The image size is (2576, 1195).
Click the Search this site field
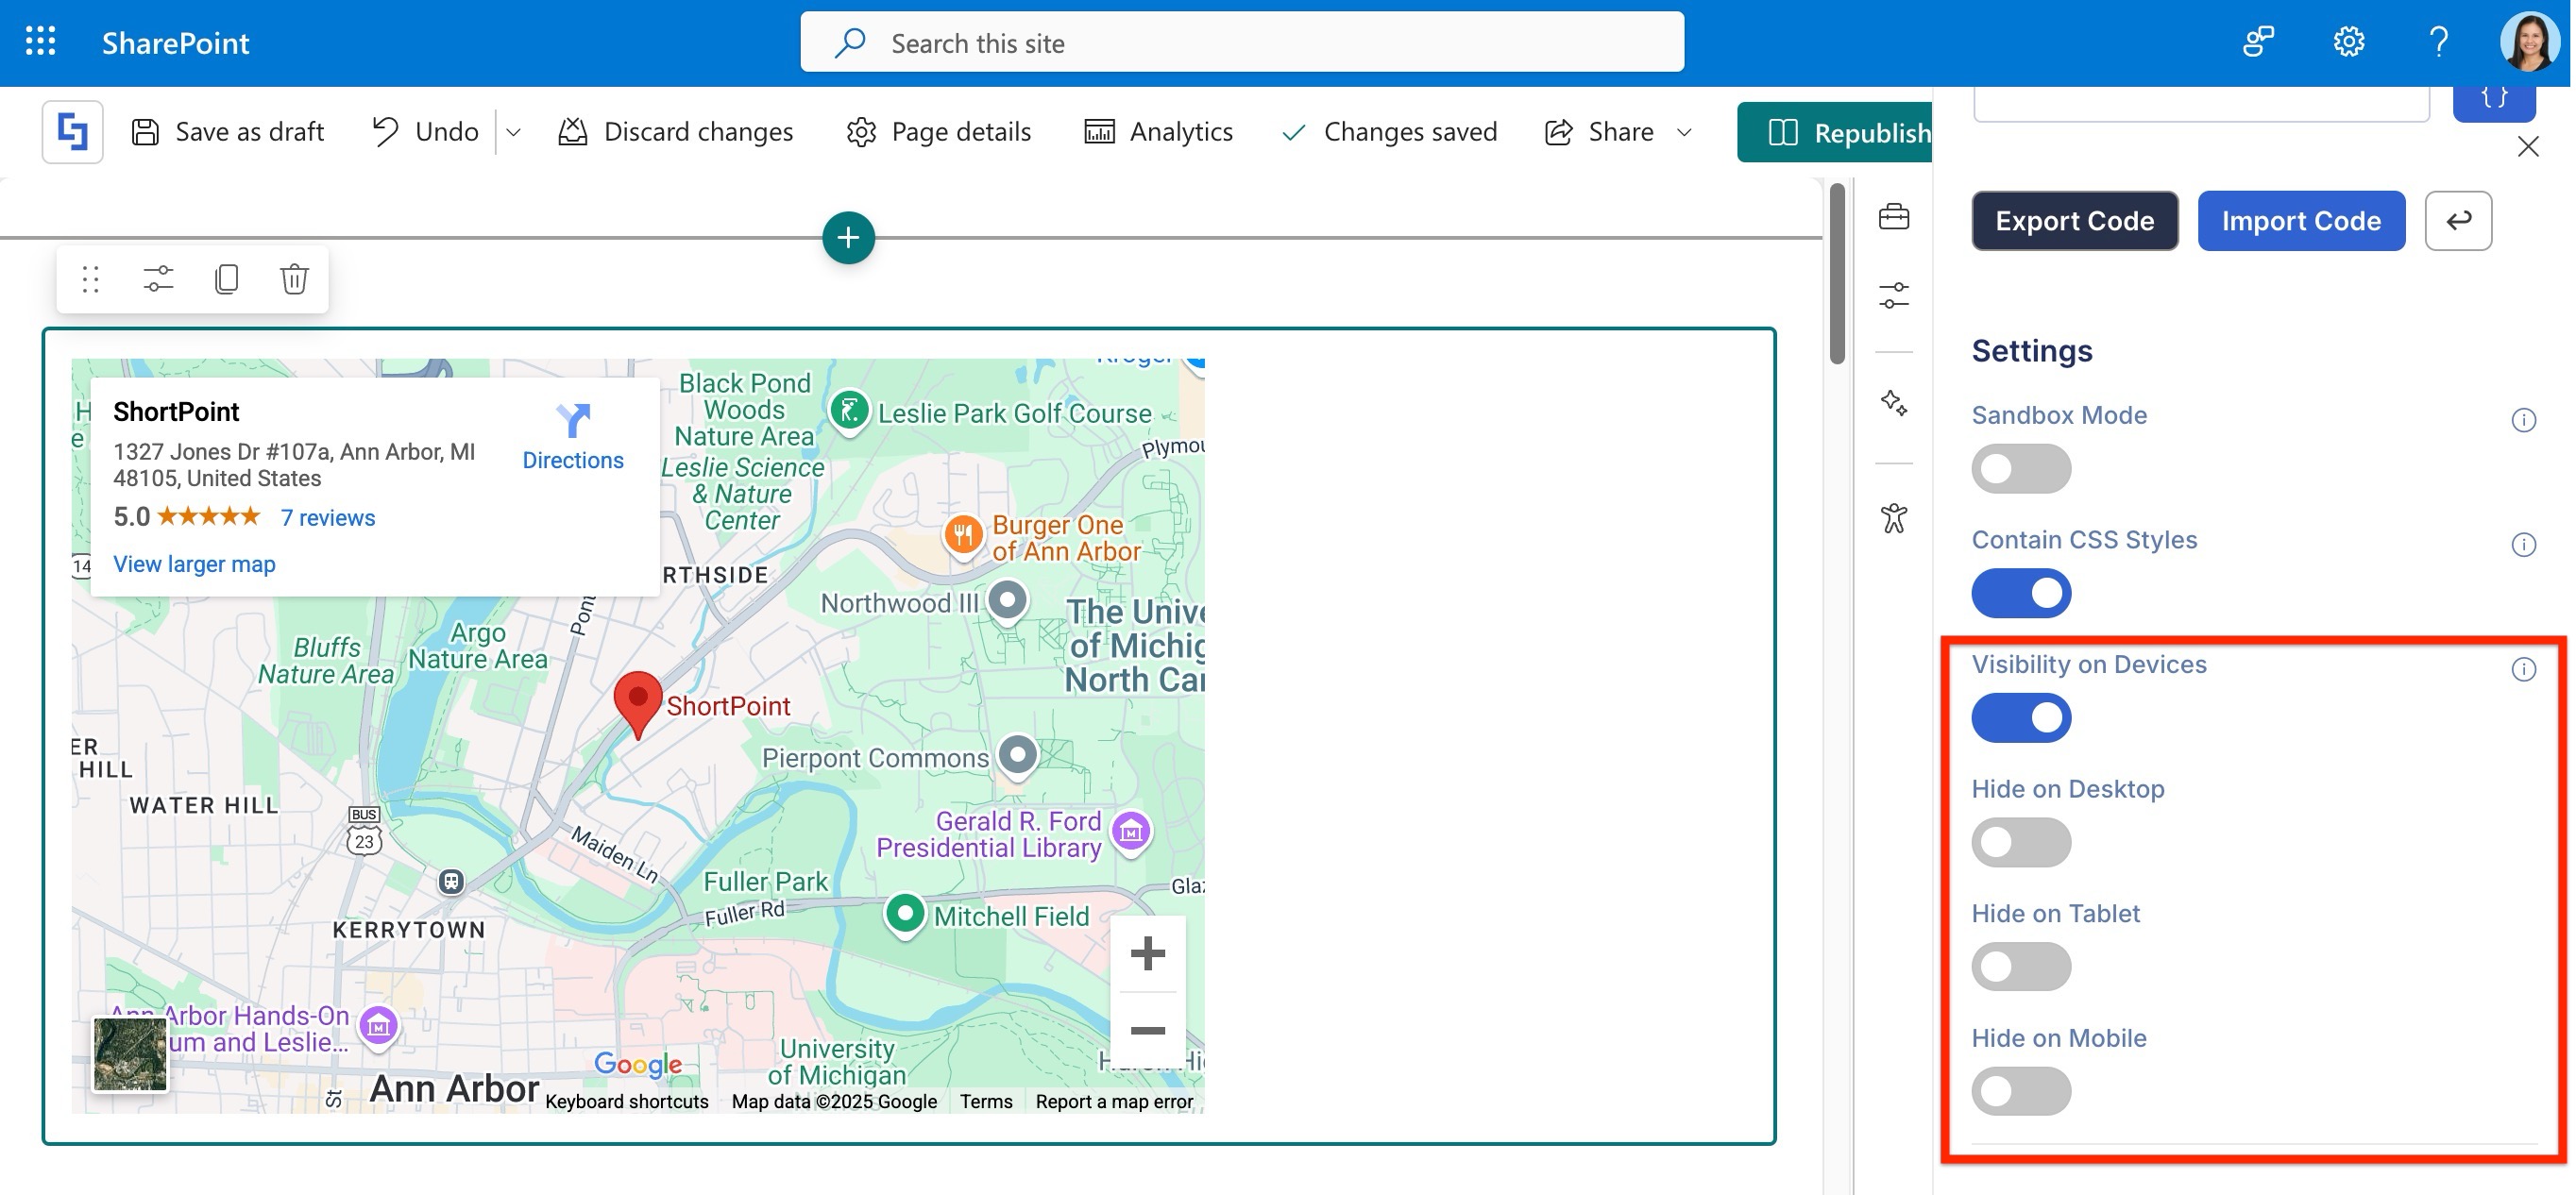point(1240,43)
